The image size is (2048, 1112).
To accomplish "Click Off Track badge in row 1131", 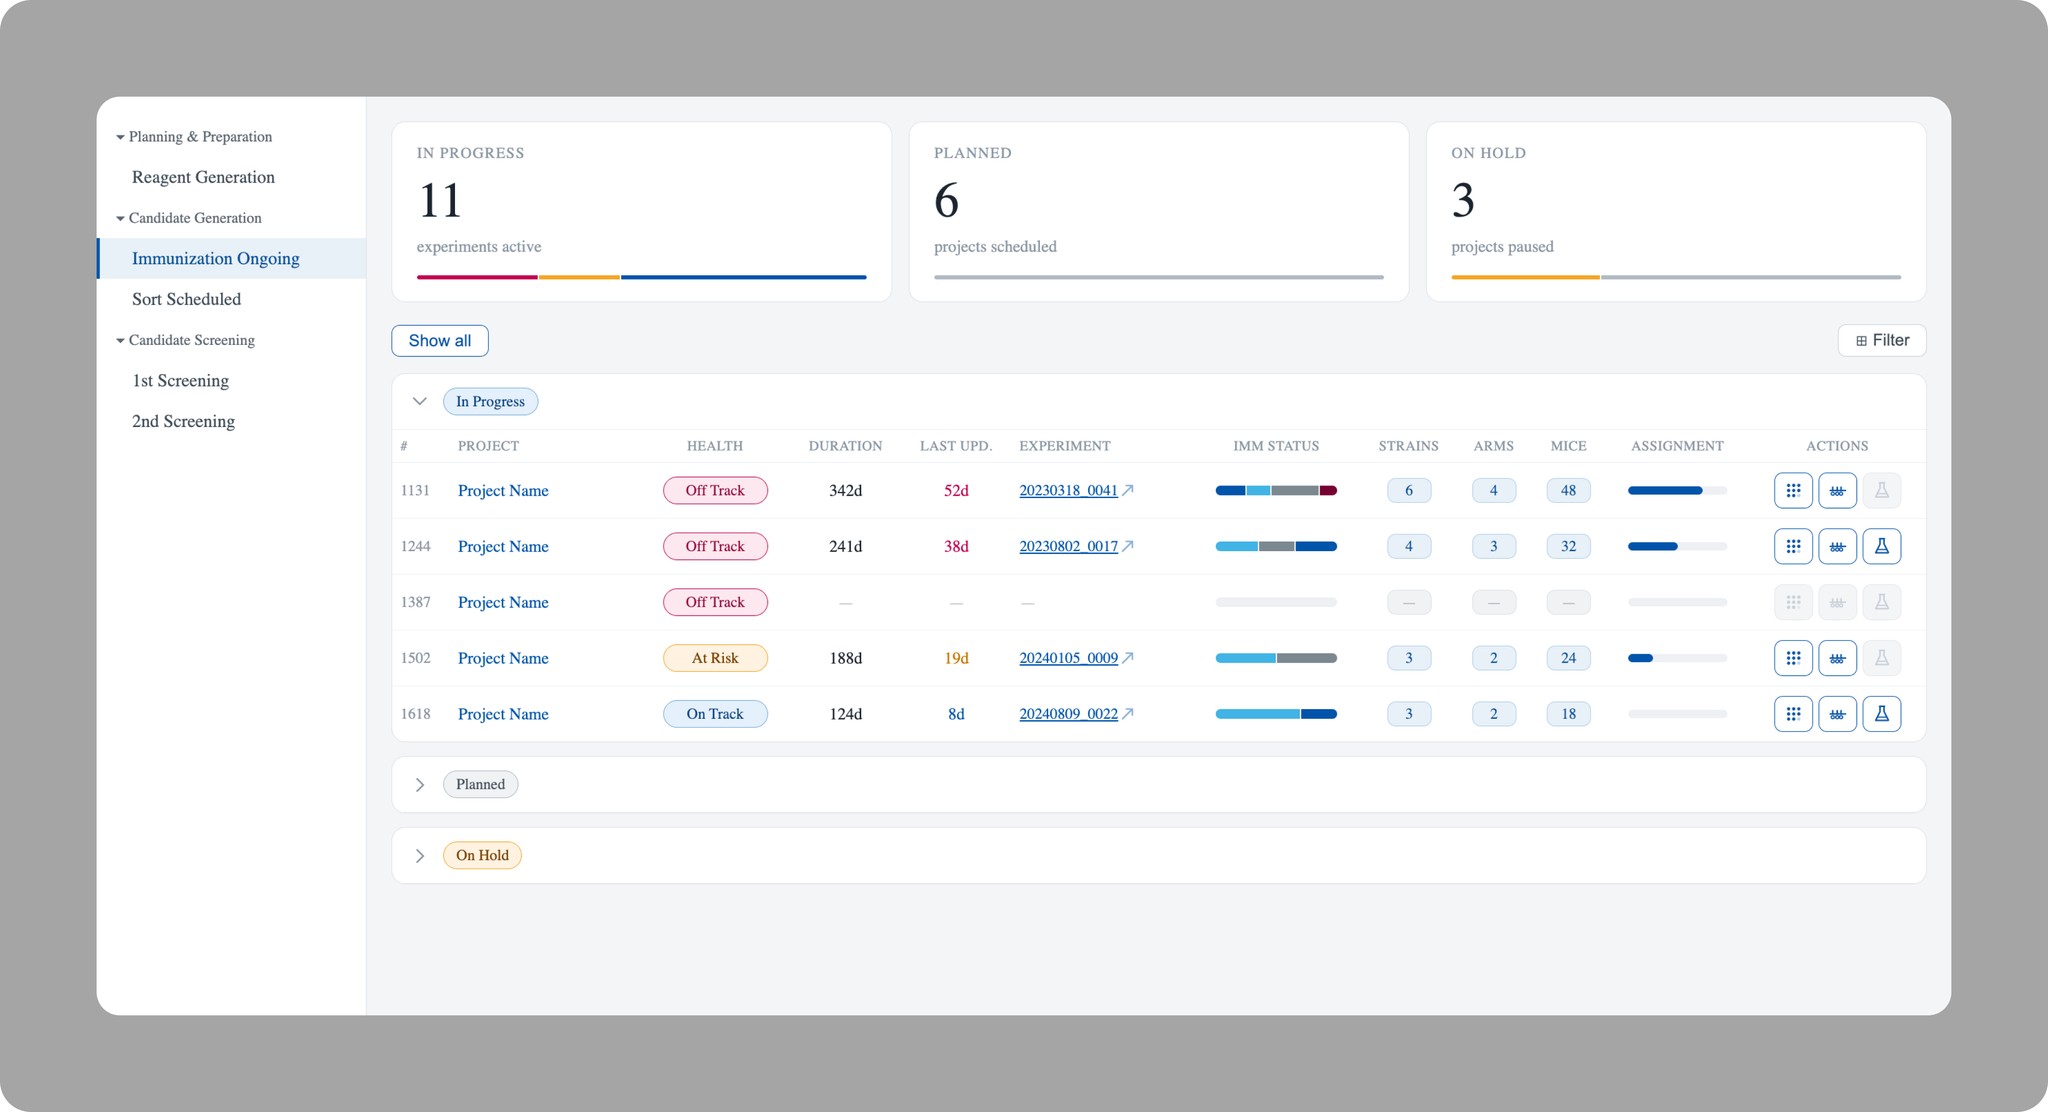I will click(715, 490).
